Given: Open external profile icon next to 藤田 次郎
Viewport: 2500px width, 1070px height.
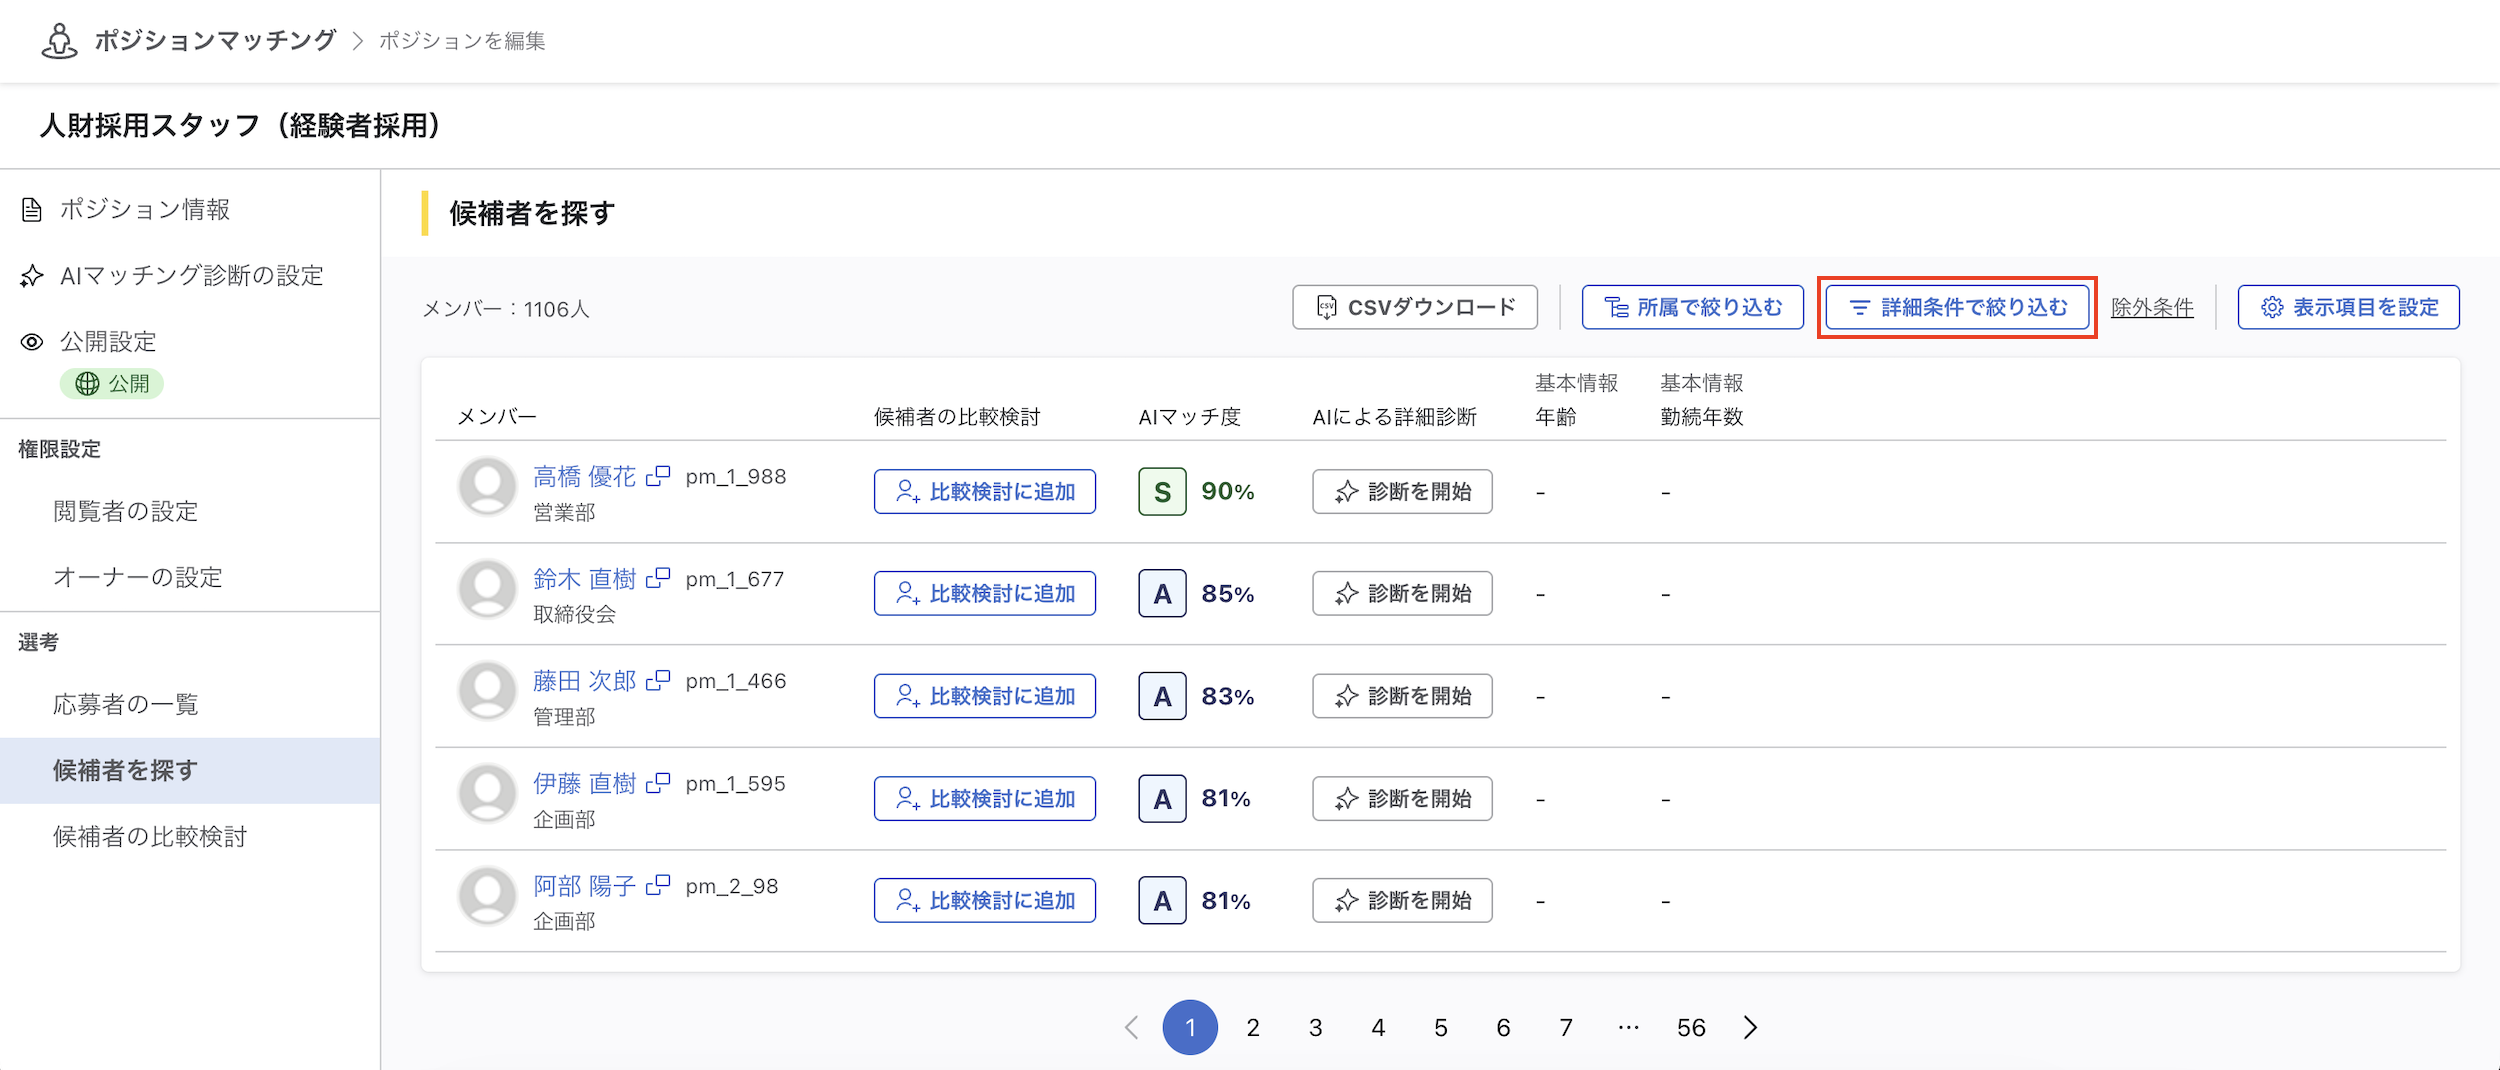Looking at the screenshot, I should [658, 680].
